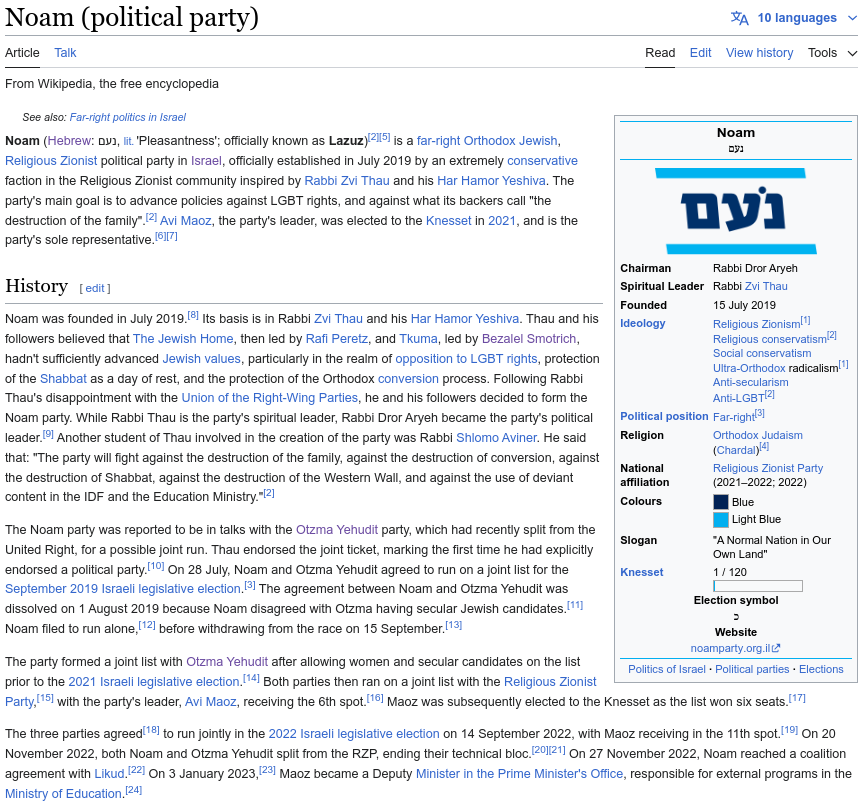This screenshot has width=866, height=808.
Task: Click citation reference [8] in History
Action: 193,315
